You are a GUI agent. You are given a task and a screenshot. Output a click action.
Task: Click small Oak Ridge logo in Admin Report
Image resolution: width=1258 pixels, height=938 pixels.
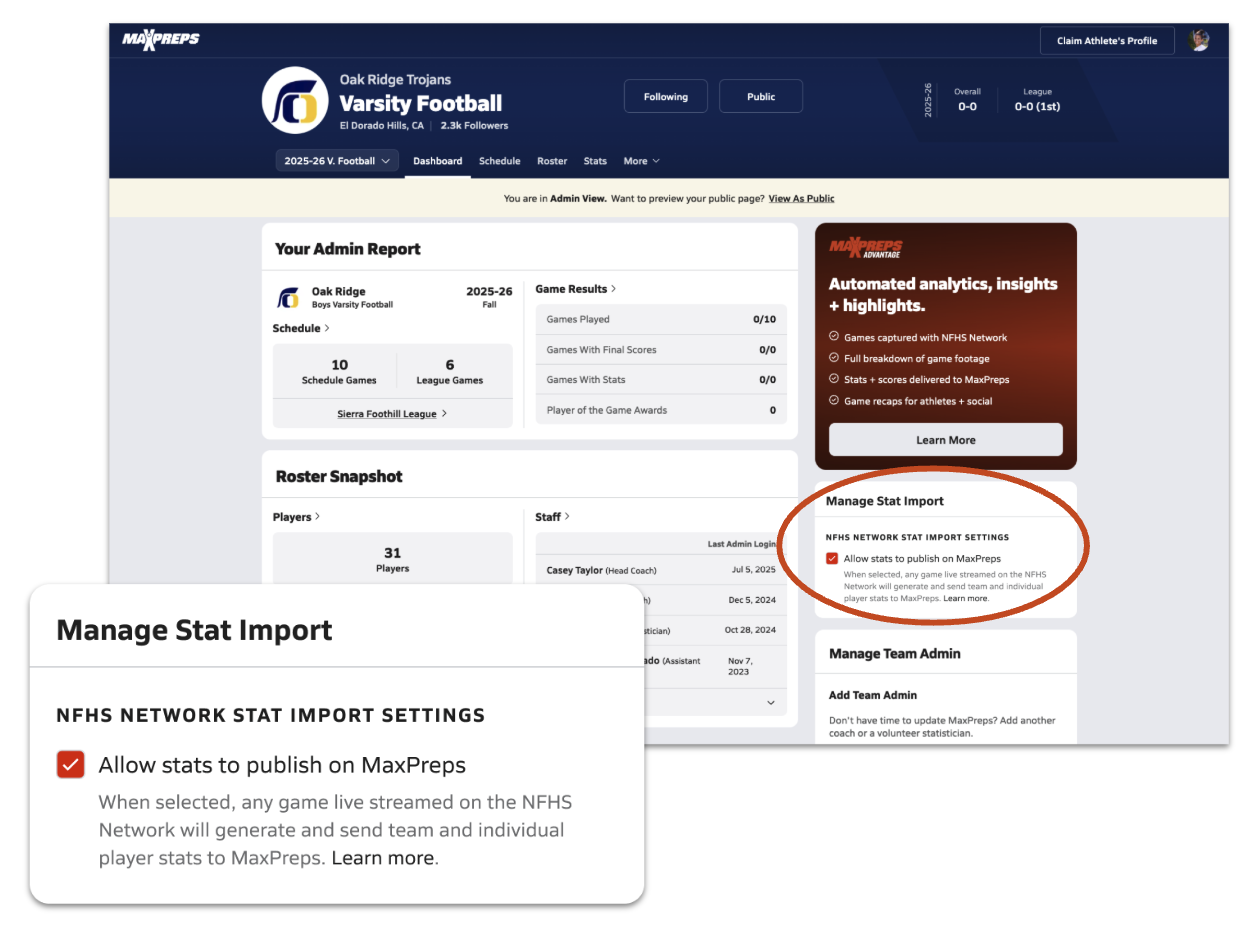(288, 298)
